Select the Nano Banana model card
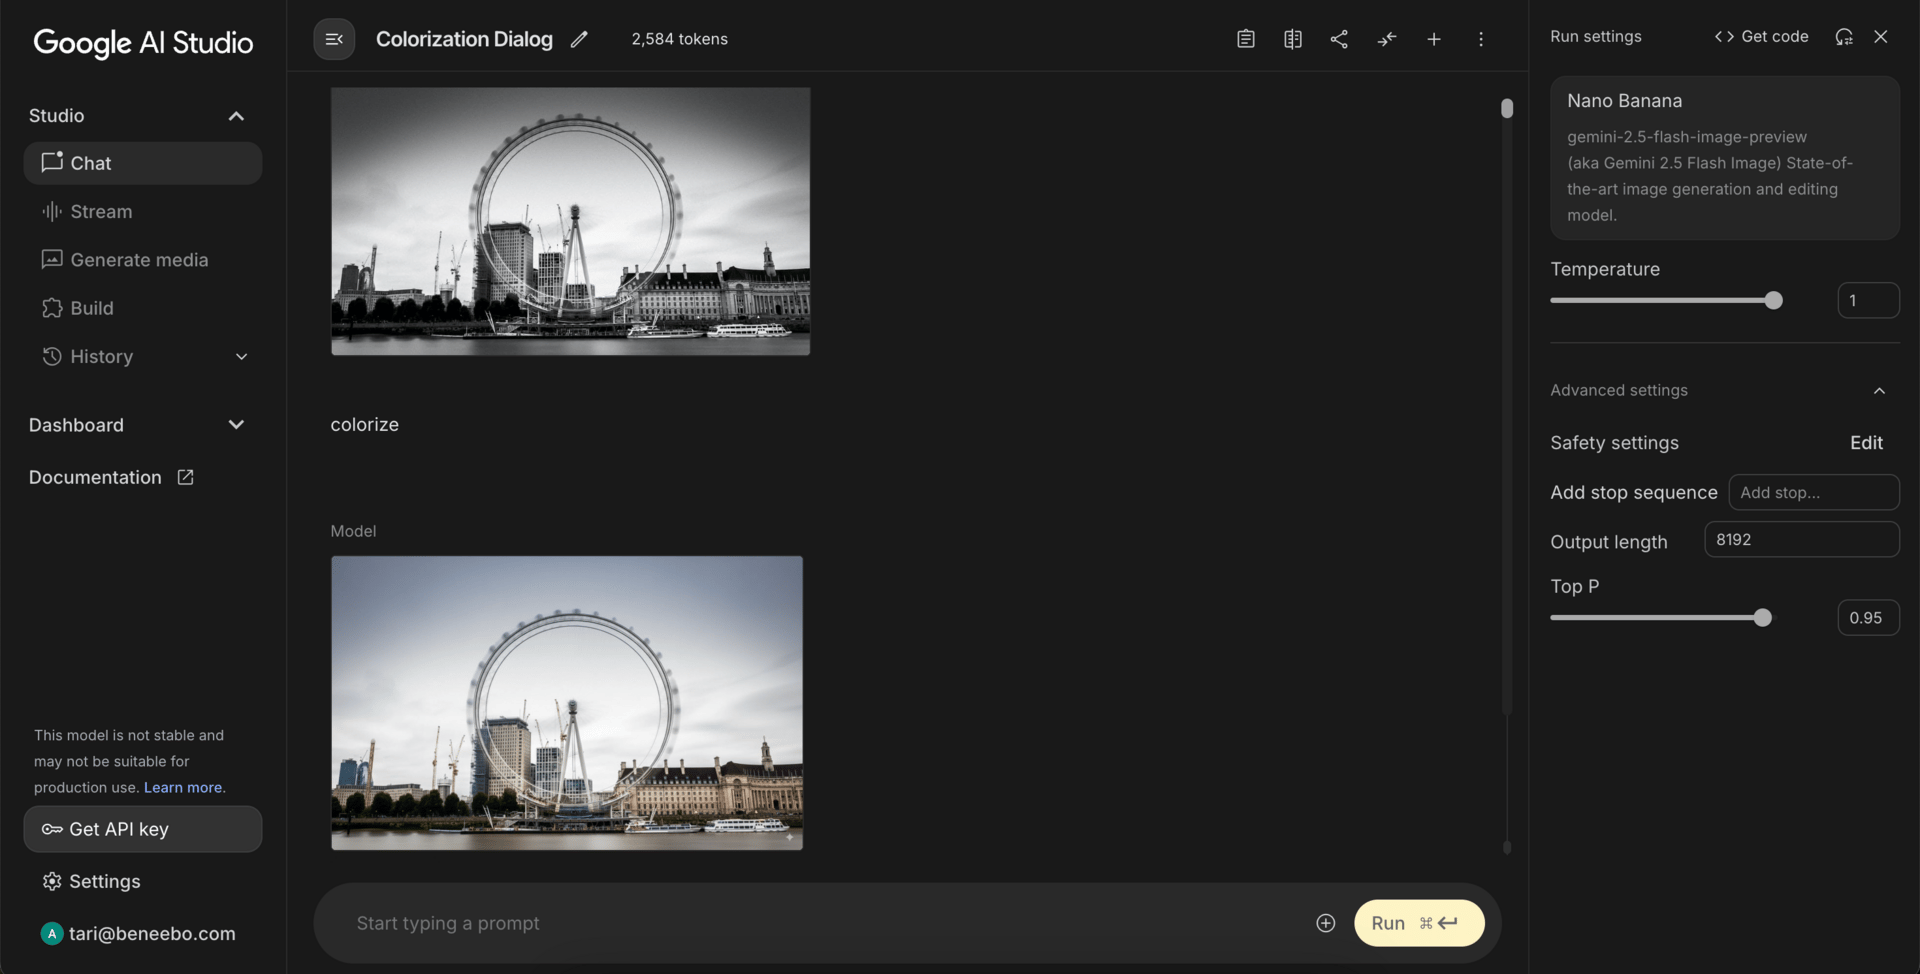The width and height of the screenshot is (1920, 974). pos(1724,158)
